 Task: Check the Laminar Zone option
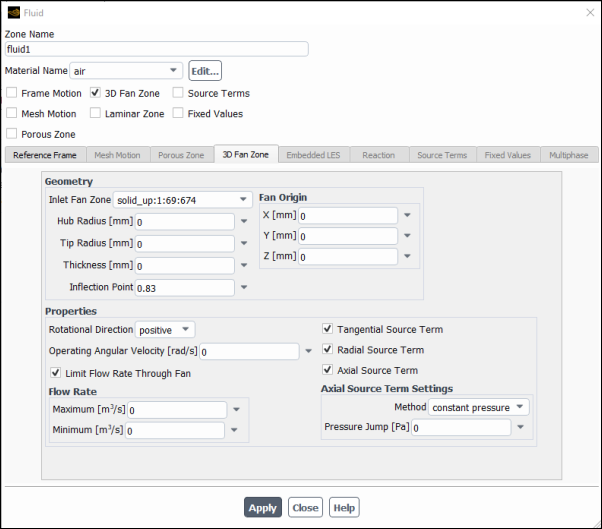click(95, 113)
